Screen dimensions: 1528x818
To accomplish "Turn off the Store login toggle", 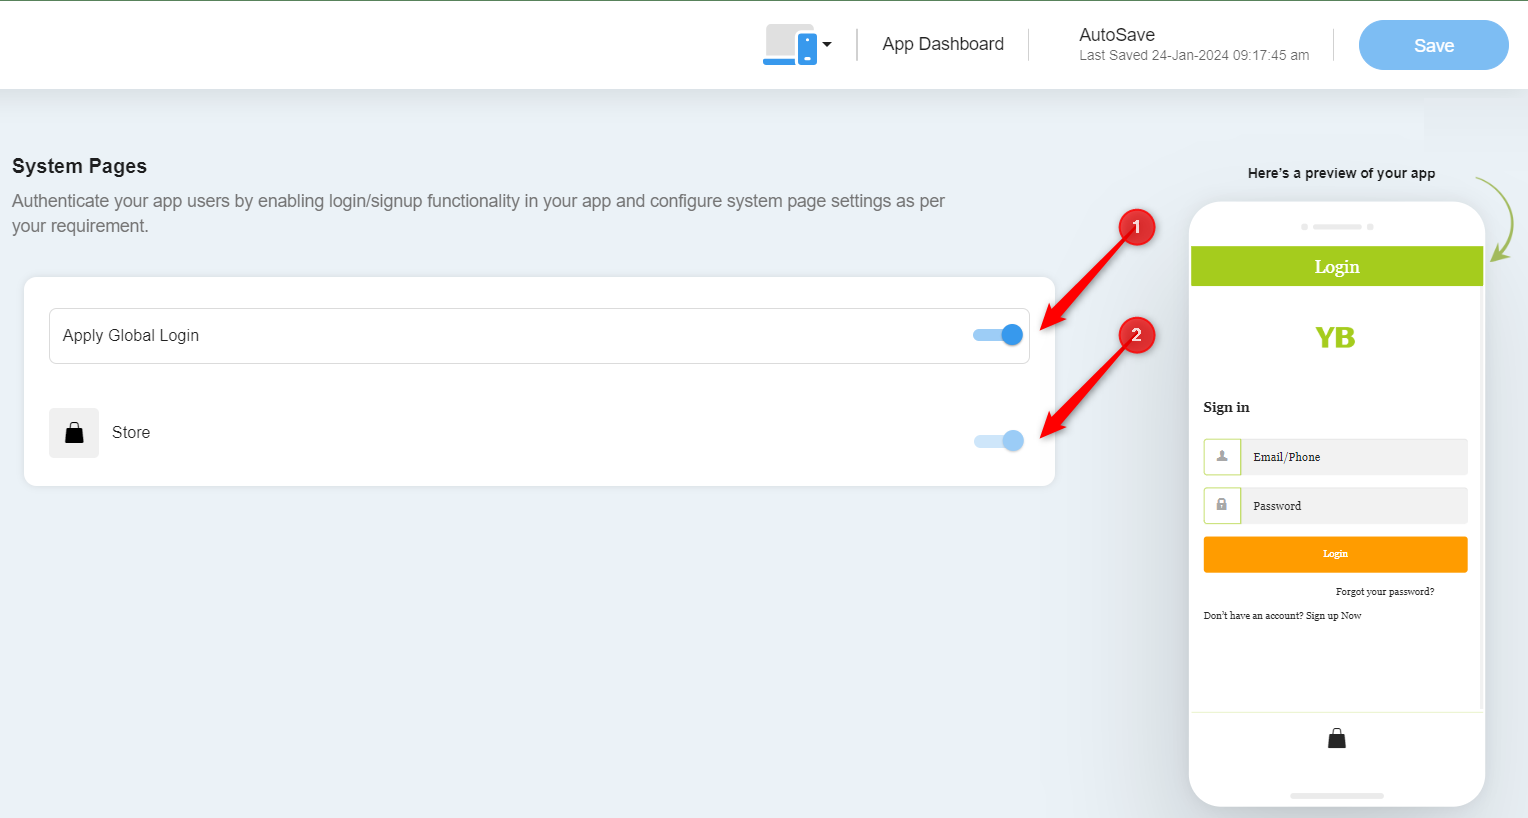I will (x=997, y=440).
